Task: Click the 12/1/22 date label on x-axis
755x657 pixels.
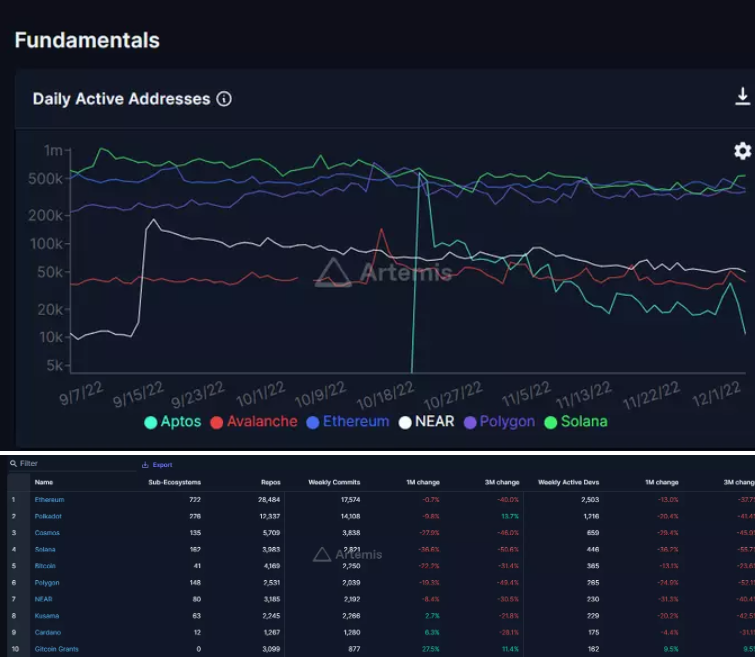Action: (x=716, y=394)
